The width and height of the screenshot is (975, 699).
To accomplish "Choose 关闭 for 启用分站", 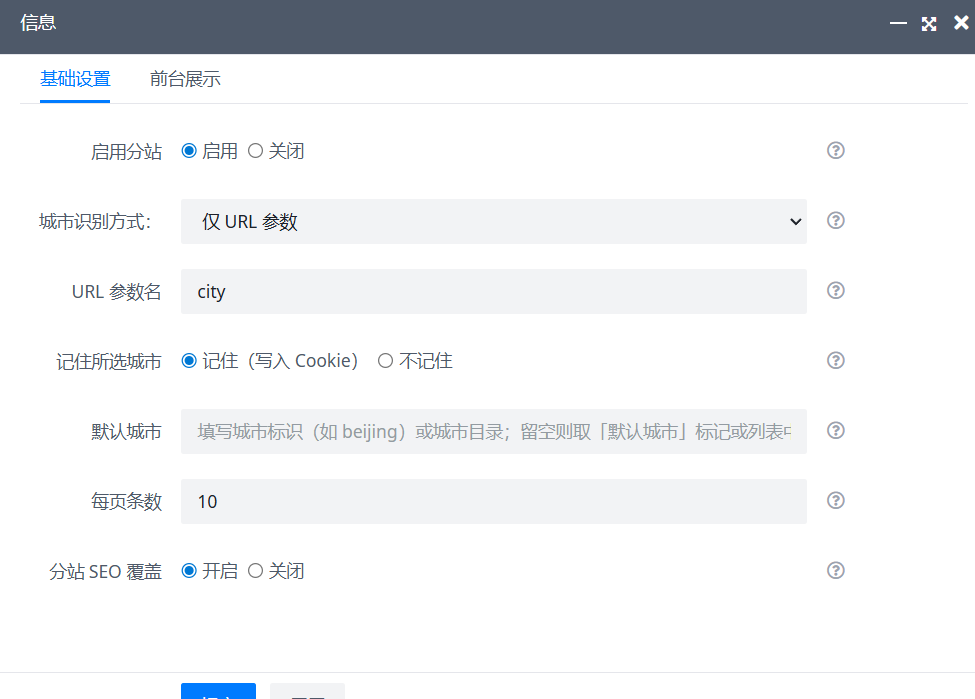I will coord(255,151).
